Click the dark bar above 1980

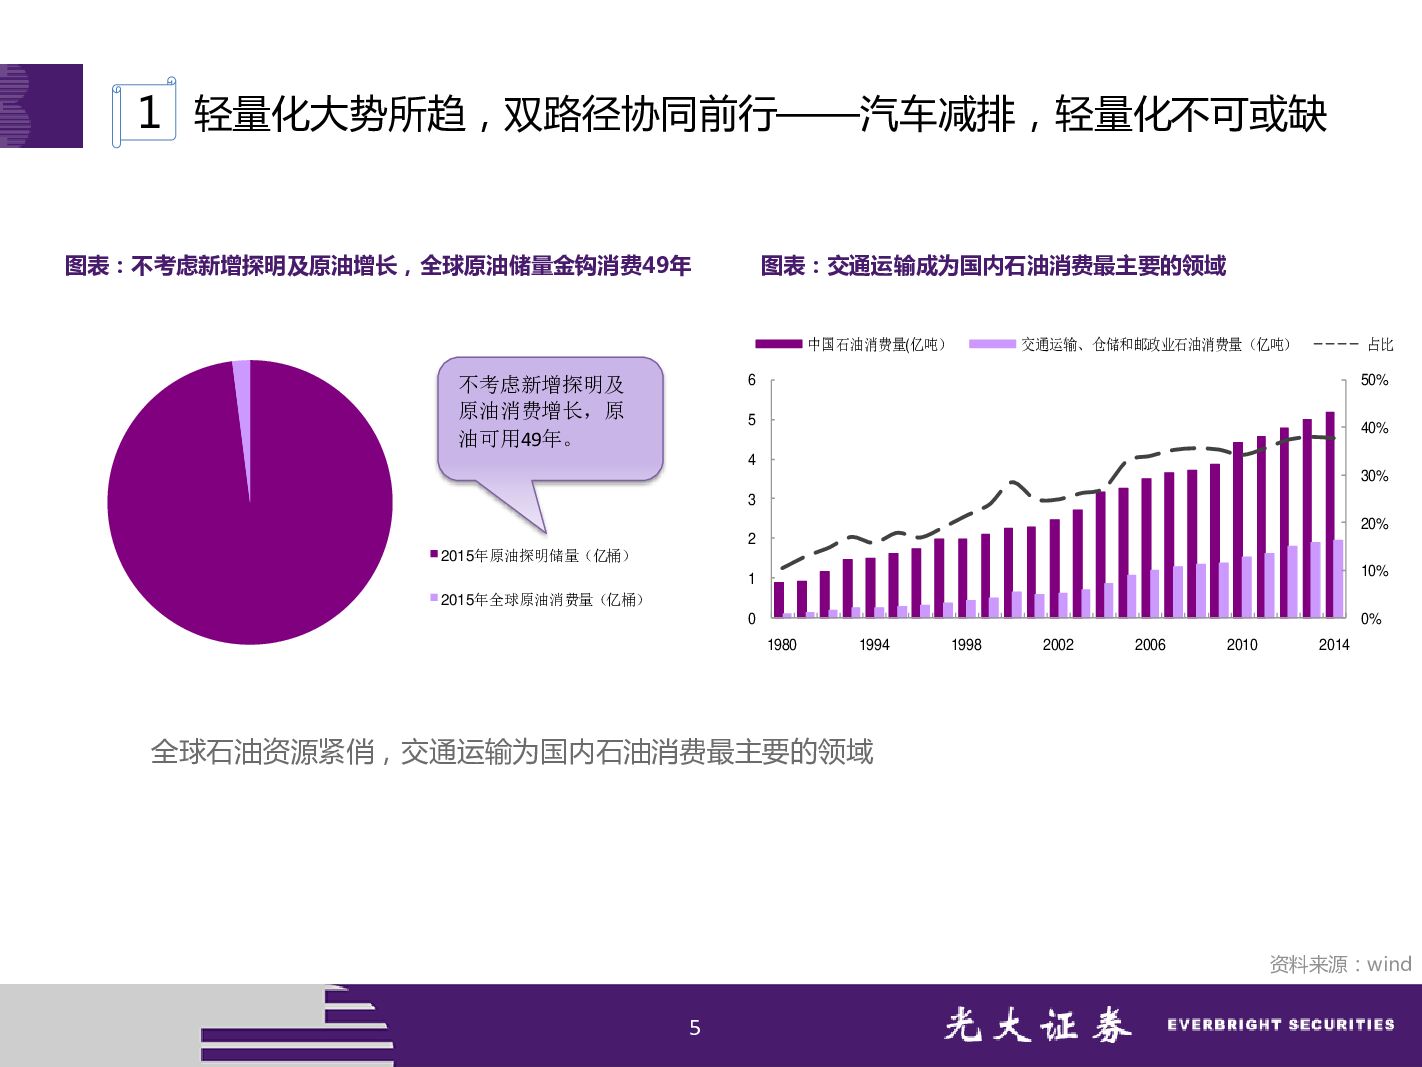pos(779,600)
